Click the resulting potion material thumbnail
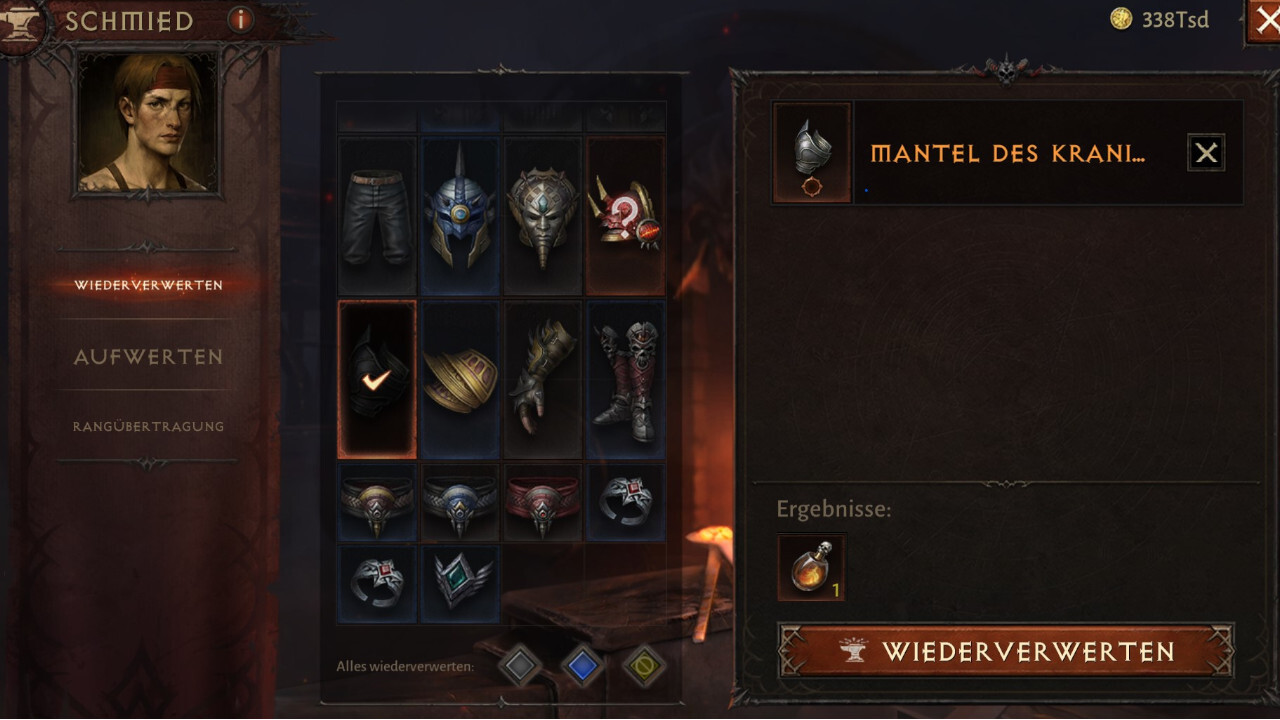 [811, 568]
